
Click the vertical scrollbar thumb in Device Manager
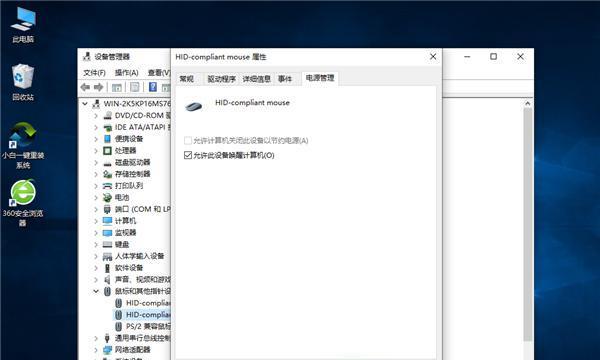[528, 225]
